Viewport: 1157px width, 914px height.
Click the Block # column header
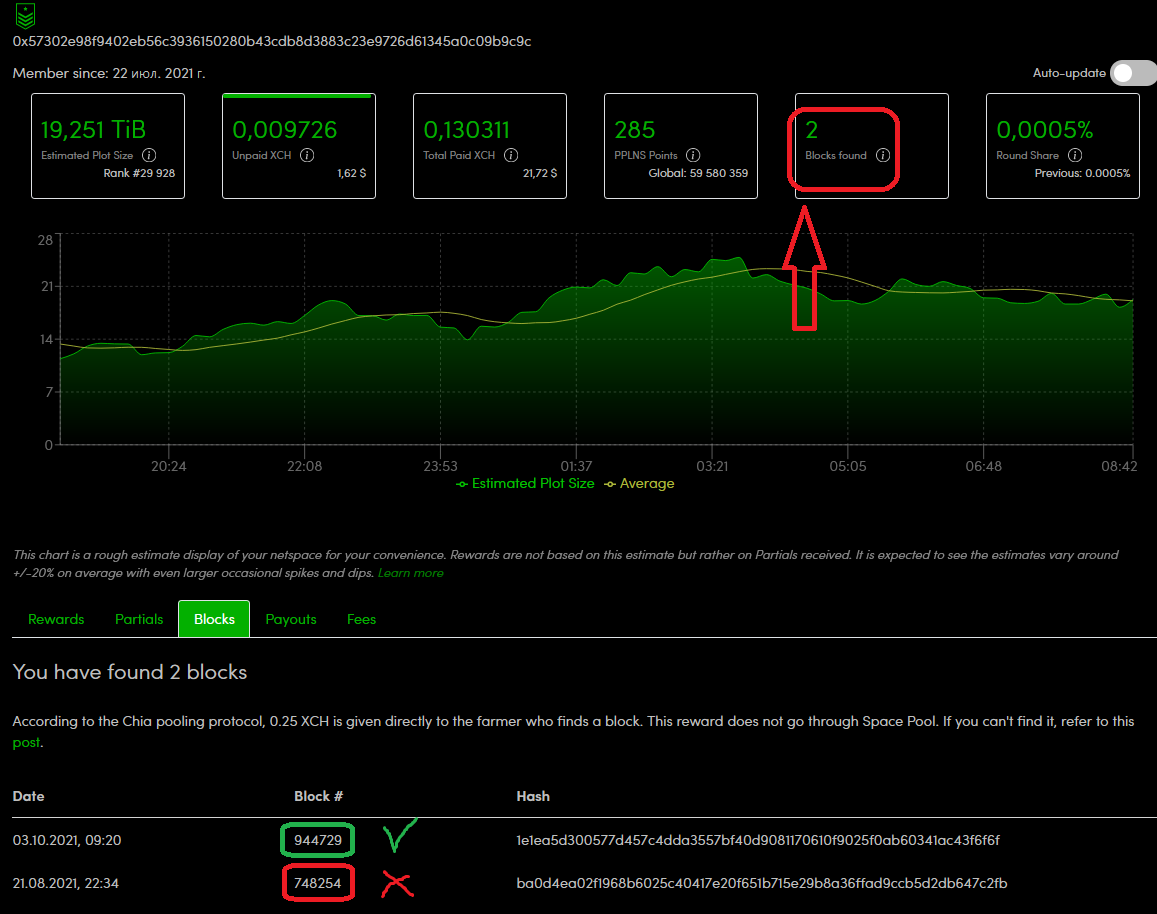318,796
